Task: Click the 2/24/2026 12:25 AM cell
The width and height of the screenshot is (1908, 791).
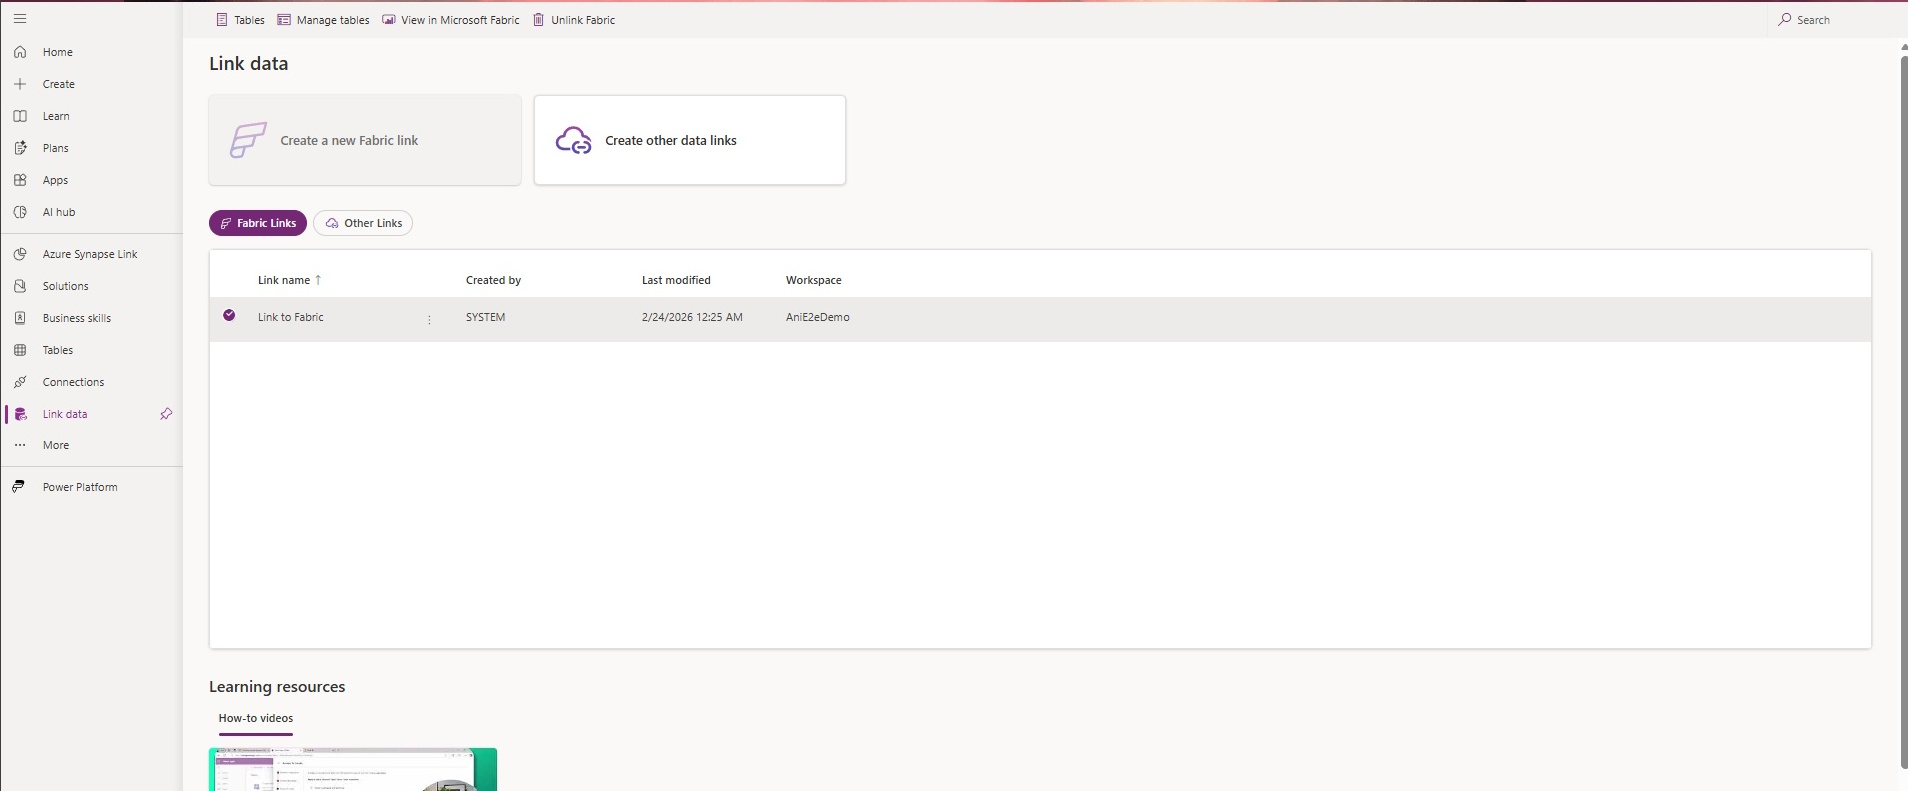Action: pyautogui.click(x=692, y=317)
